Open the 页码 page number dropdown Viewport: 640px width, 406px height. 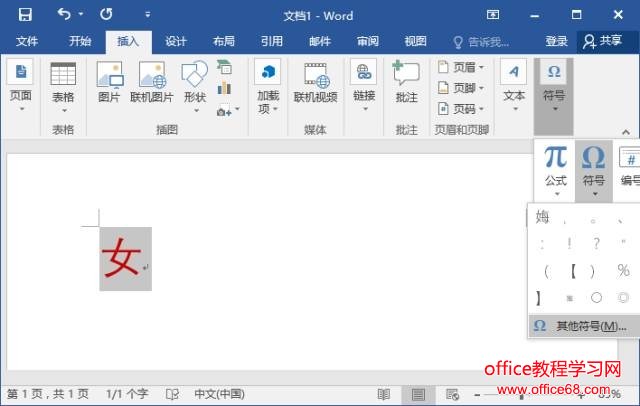[x=461, y=109]
